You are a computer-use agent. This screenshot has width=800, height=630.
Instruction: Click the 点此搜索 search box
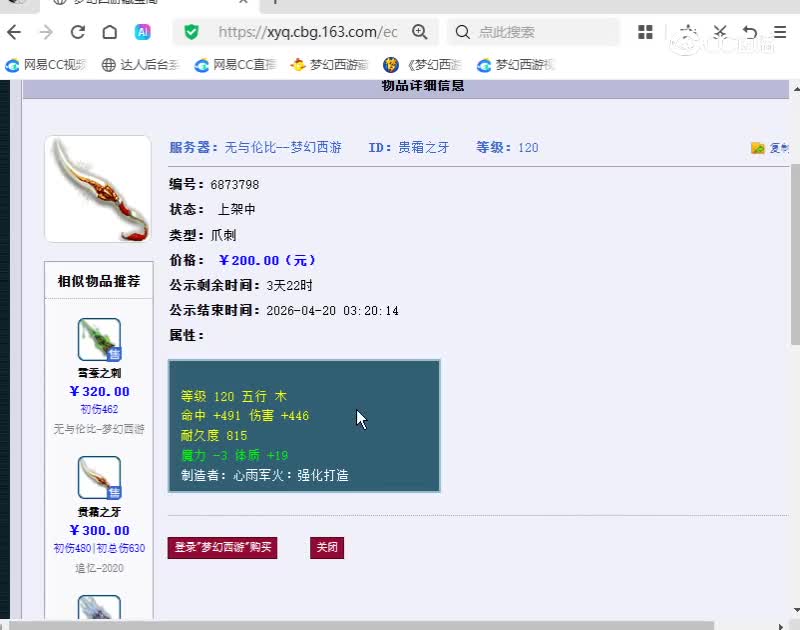[533, 32]
